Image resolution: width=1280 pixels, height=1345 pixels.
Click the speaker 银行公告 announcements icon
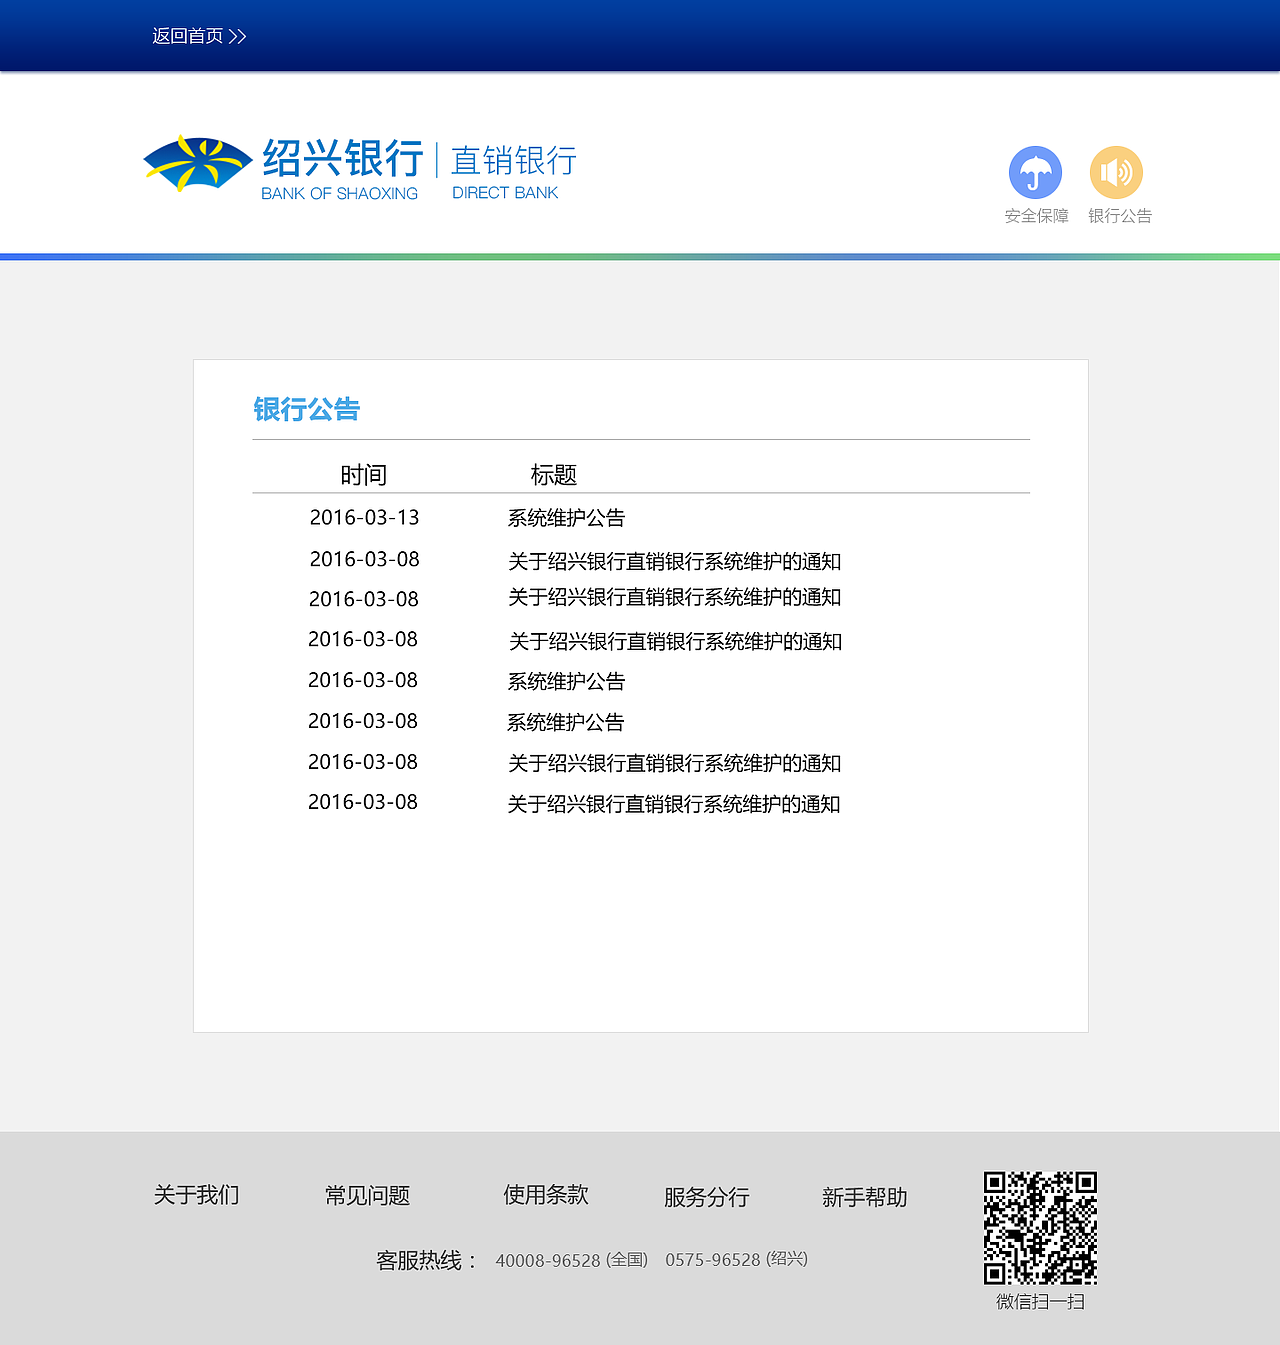(x=1117, y=173)
